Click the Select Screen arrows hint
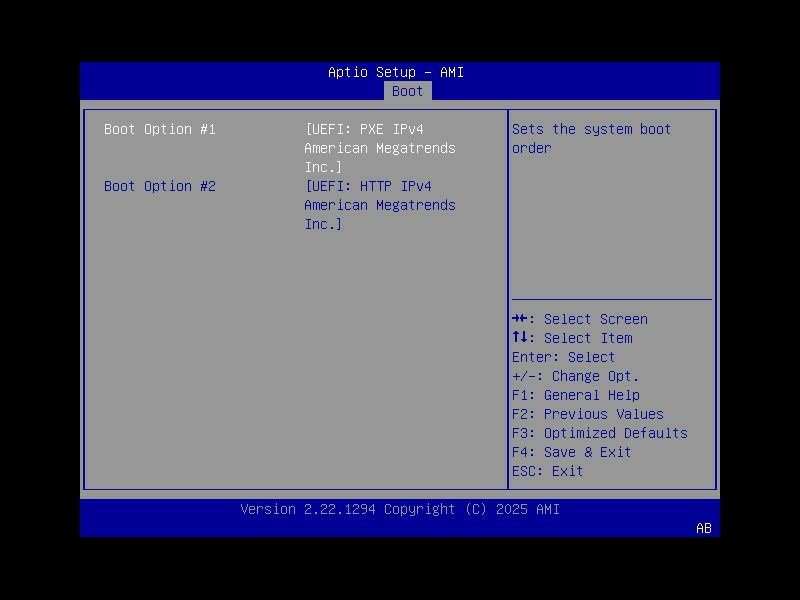This screenshot has width=800, height=600. 580,319
